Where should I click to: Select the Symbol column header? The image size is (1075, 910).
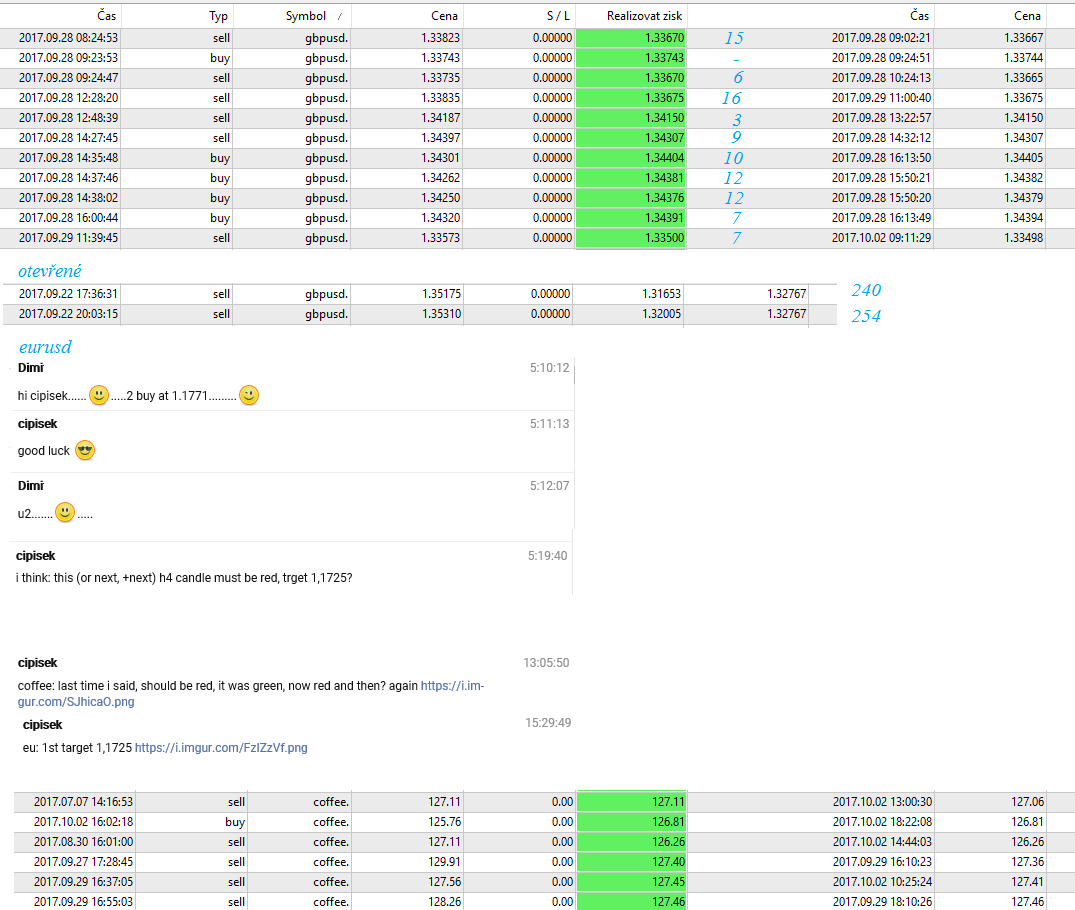pyautogui.click(x=305, y=16)
